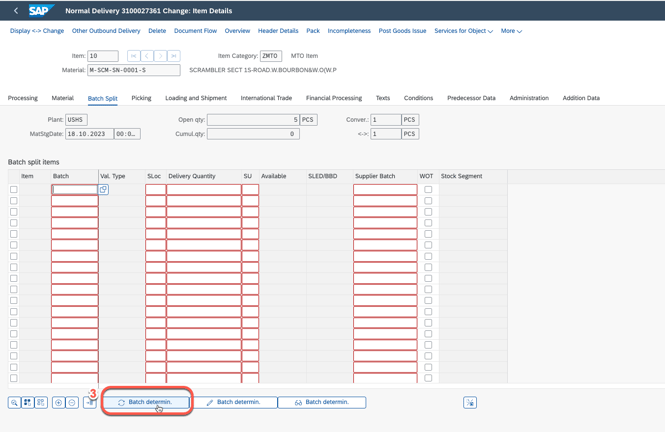Expand the Services for Object dropdown

click(463, 31)
